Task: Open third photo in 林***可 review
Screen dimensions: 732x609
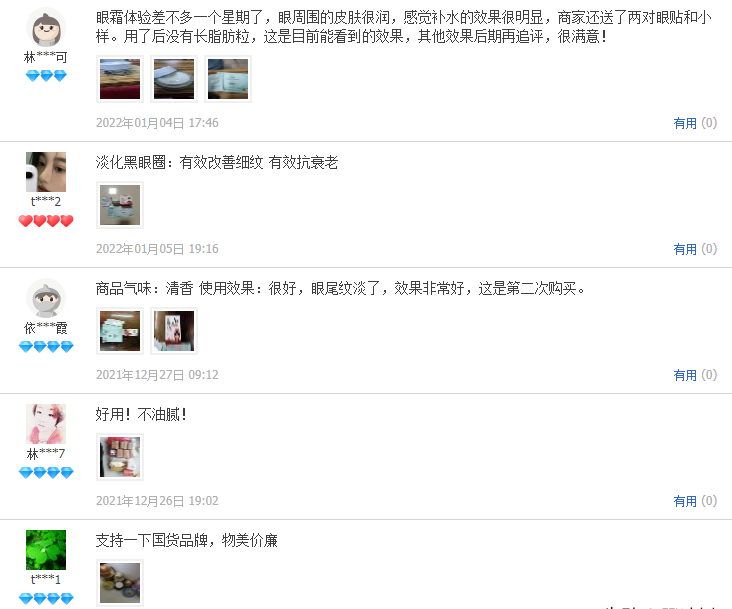Action: [228, 79]
